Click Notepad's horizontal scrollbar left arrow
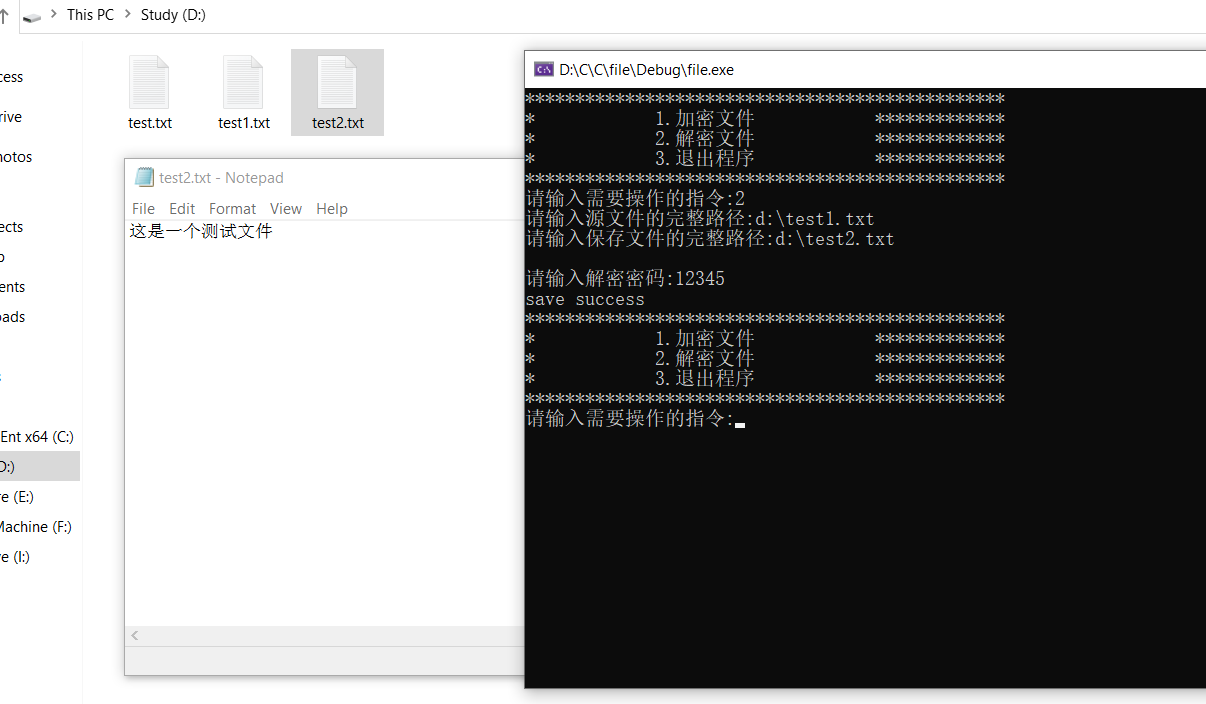The height and width of the screenshot is (704, 1206). (x=135, y=636)
